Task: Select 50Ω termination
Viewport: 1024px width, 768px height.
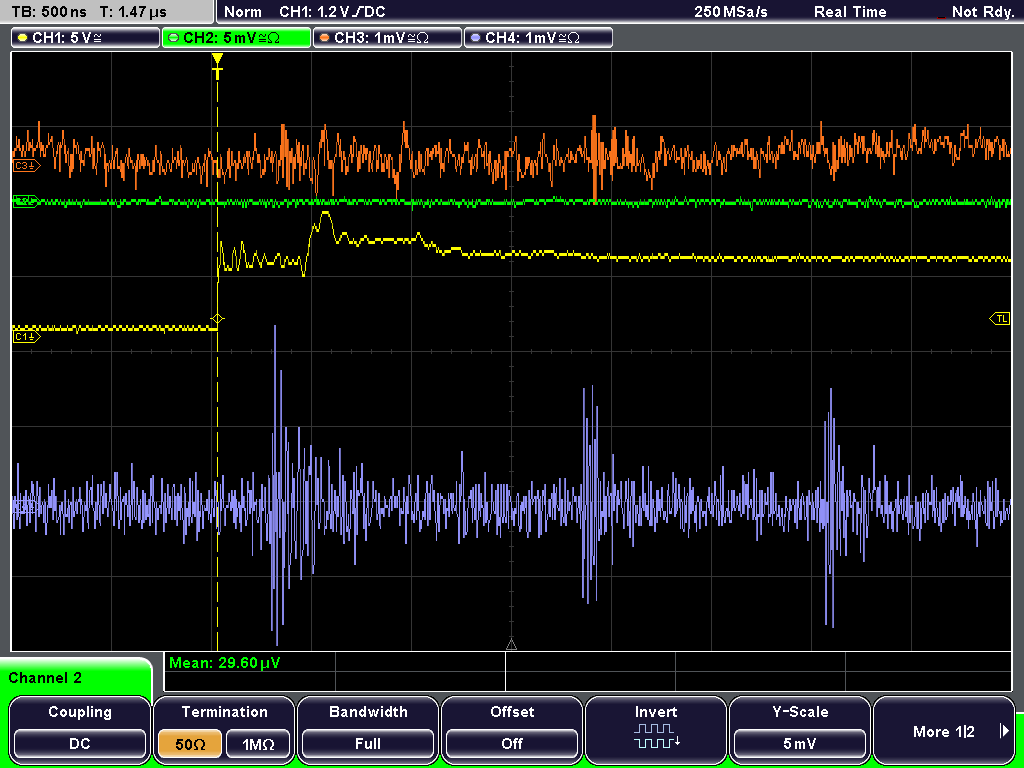Action: tap(190, 744)
